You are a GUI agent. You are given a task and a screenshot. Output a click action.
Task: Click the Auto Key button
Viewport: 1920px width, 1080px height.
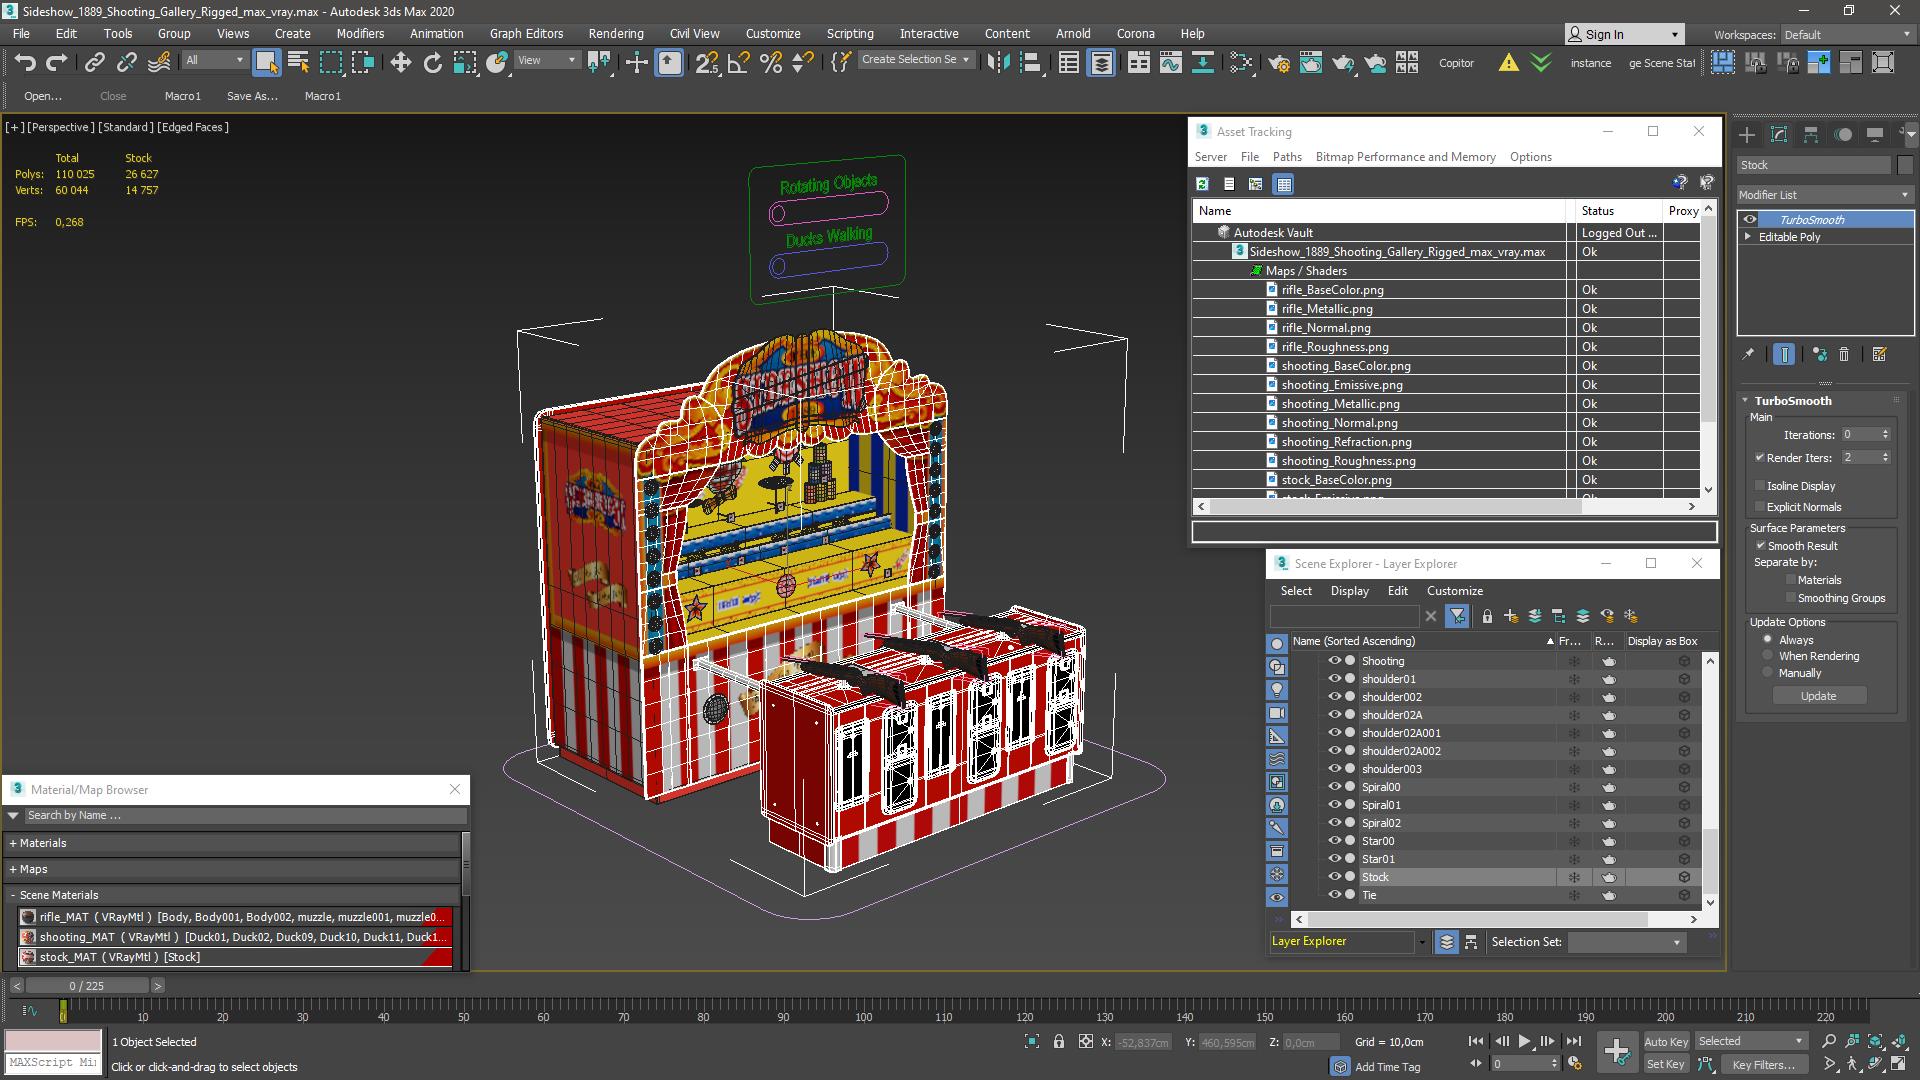tap(1665, 1041)
